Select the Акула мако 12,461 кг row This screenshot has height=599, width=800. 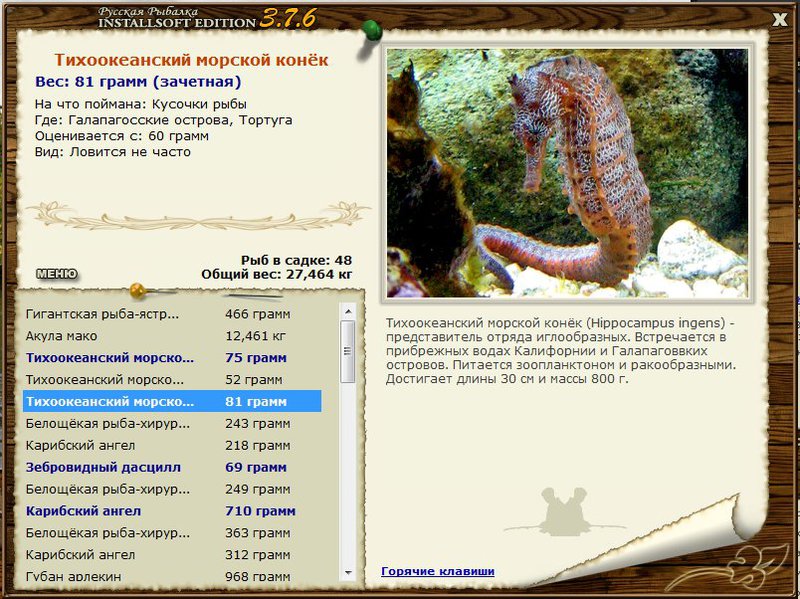pos(172,336)
